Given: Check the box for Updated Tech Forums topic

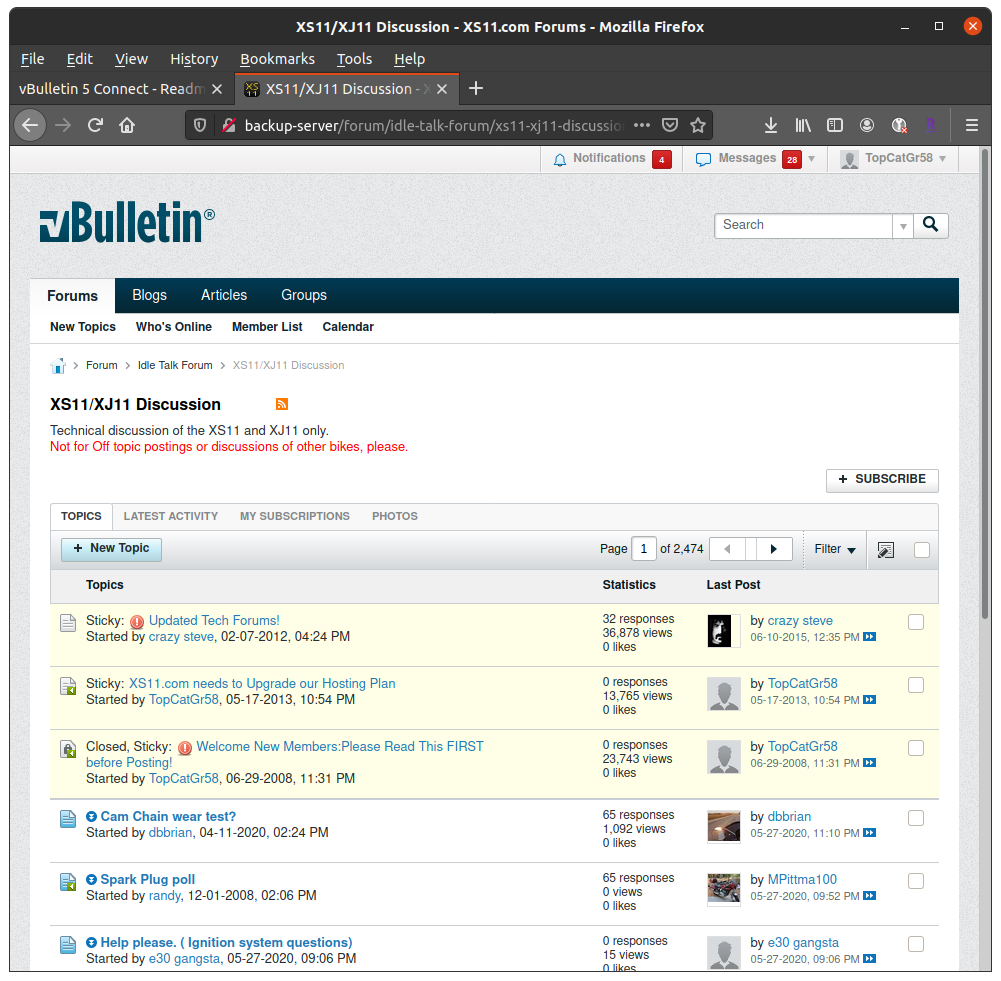Looking at the screenshot, I should [x=915, y=622].
